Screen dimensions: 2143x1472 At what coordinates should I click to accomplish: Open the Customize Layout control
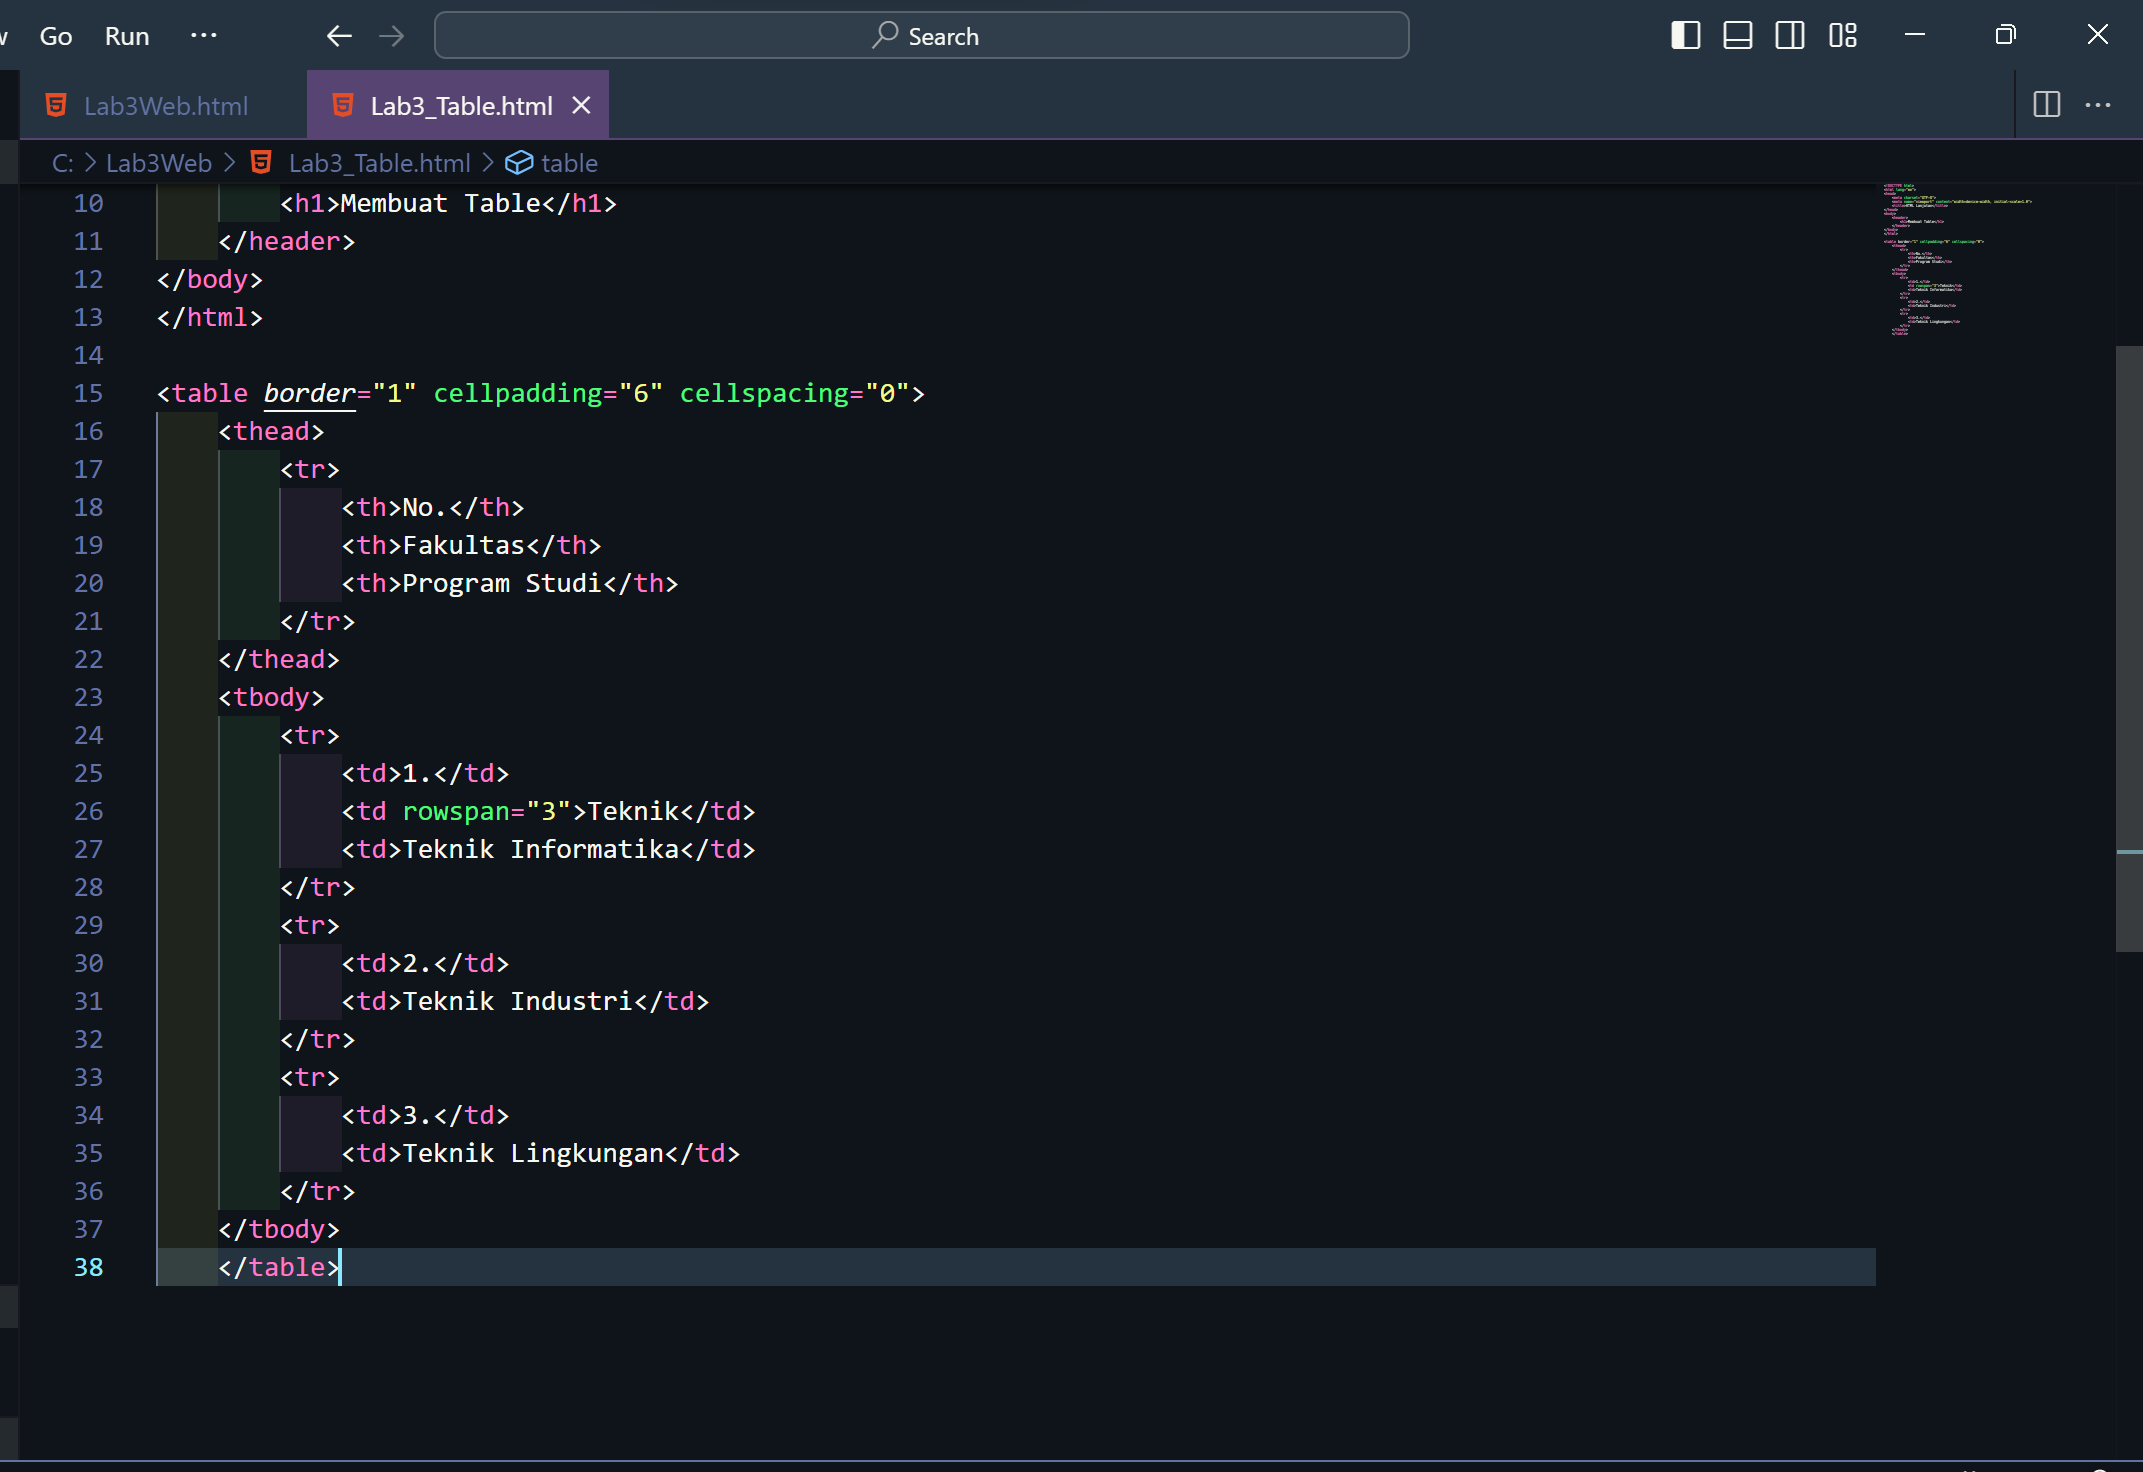pos(1843,35)
